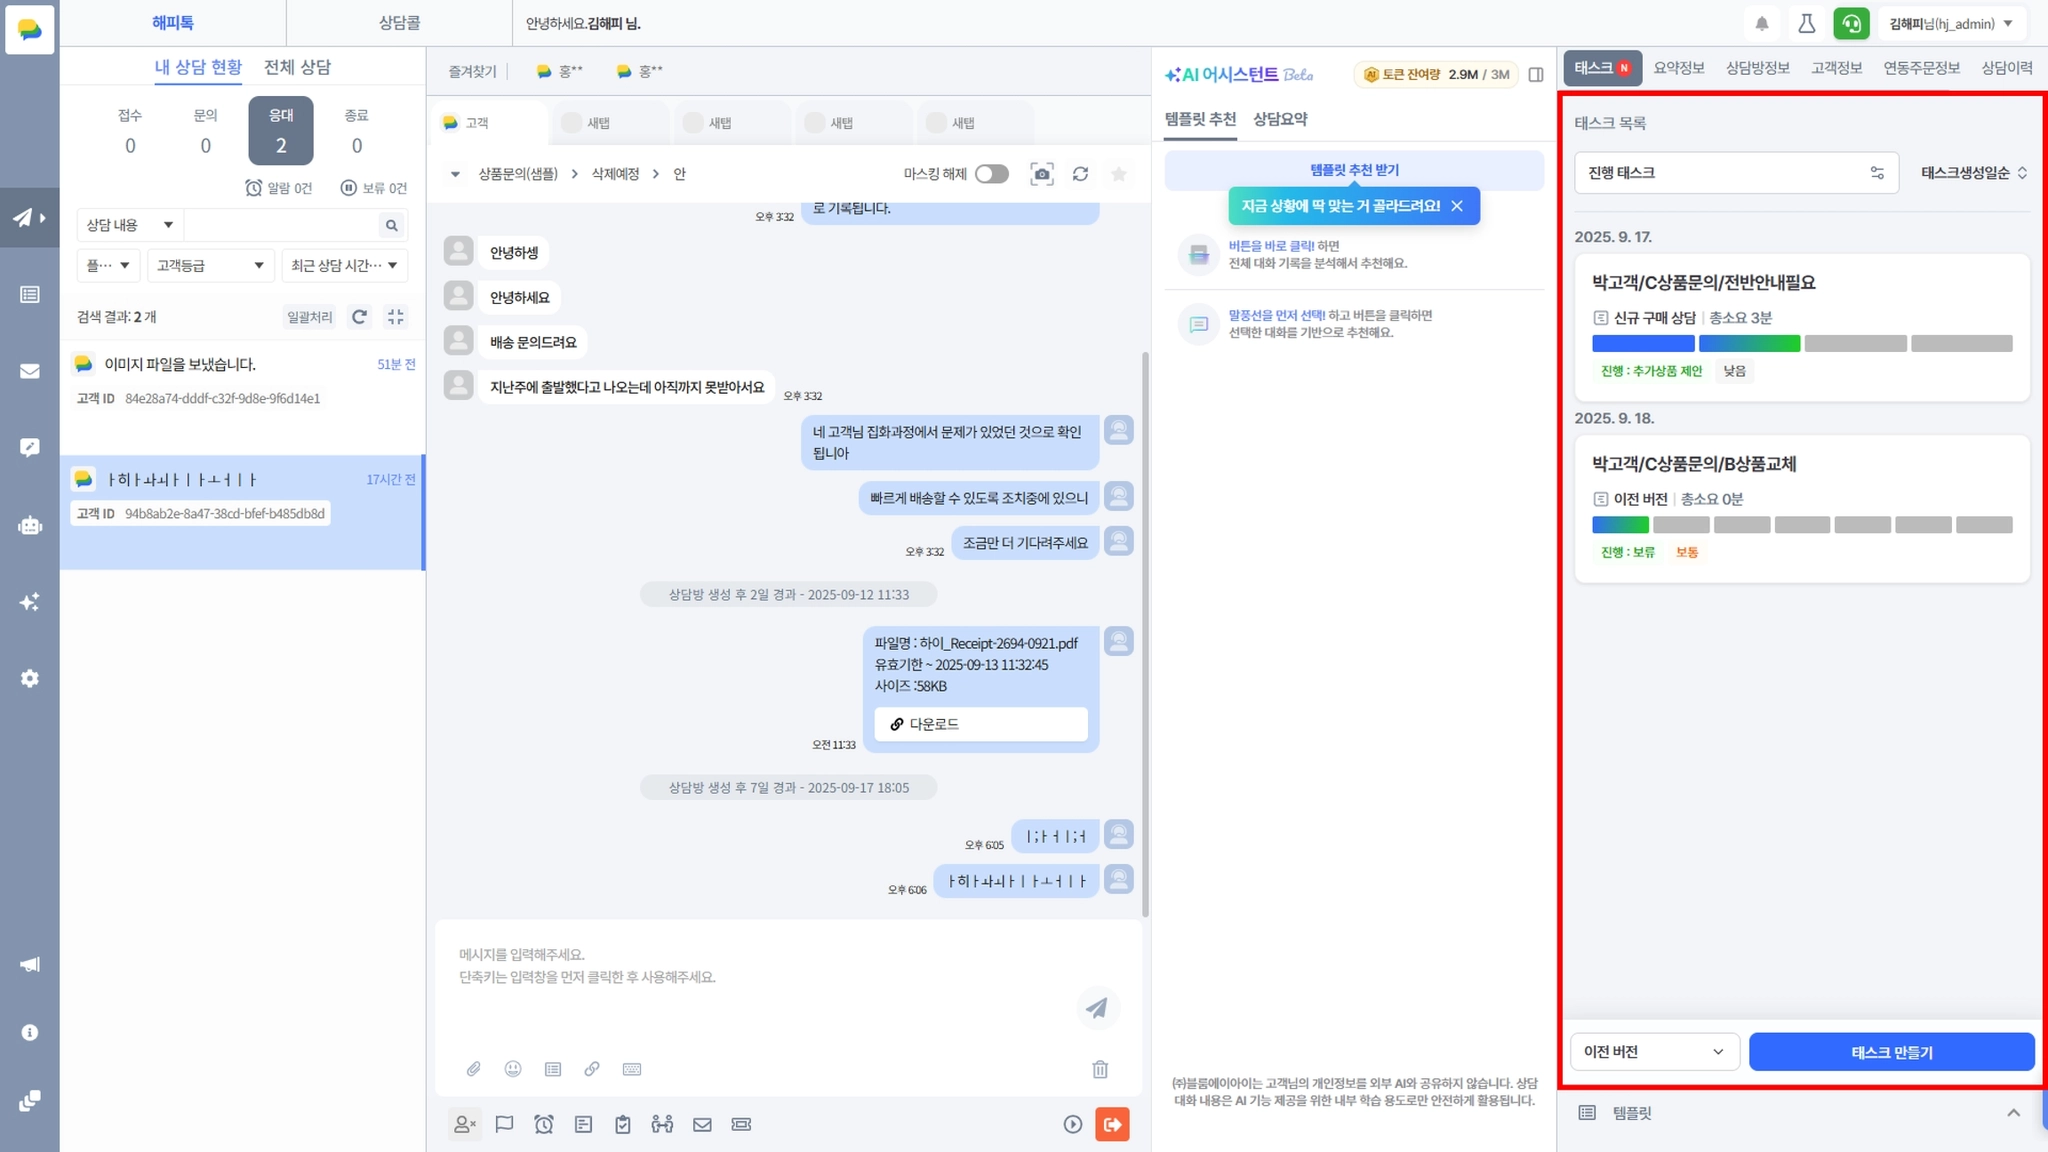
Task: Expand the 템플릿 section chevron
Action: 2013,1113
